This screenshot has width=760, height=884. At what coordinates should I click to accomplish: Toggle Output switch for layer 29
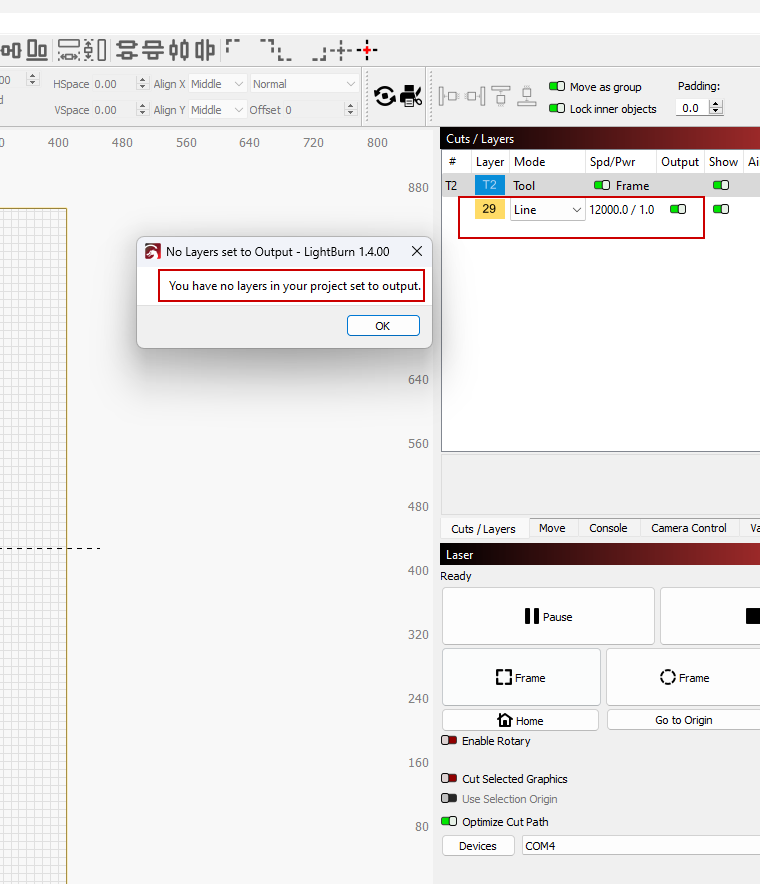point(678,210)
